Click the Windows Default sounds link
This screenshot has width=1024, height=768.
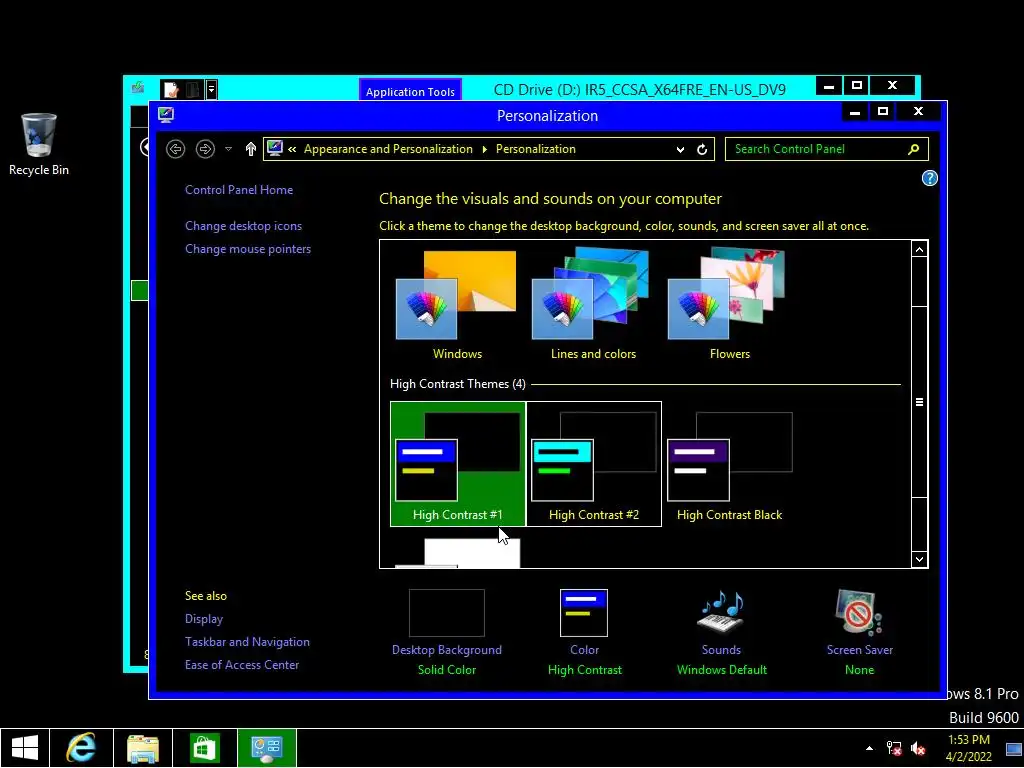(722, 669)
